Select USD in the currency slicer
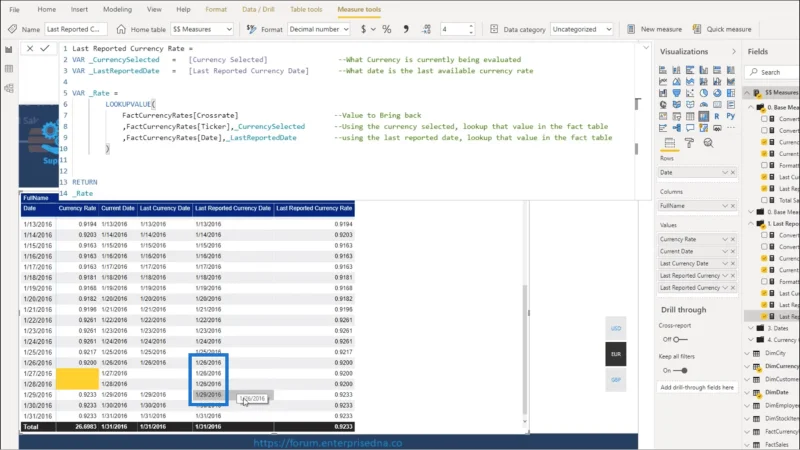Viewport: 800px width, 450px height. click(616, 329)
